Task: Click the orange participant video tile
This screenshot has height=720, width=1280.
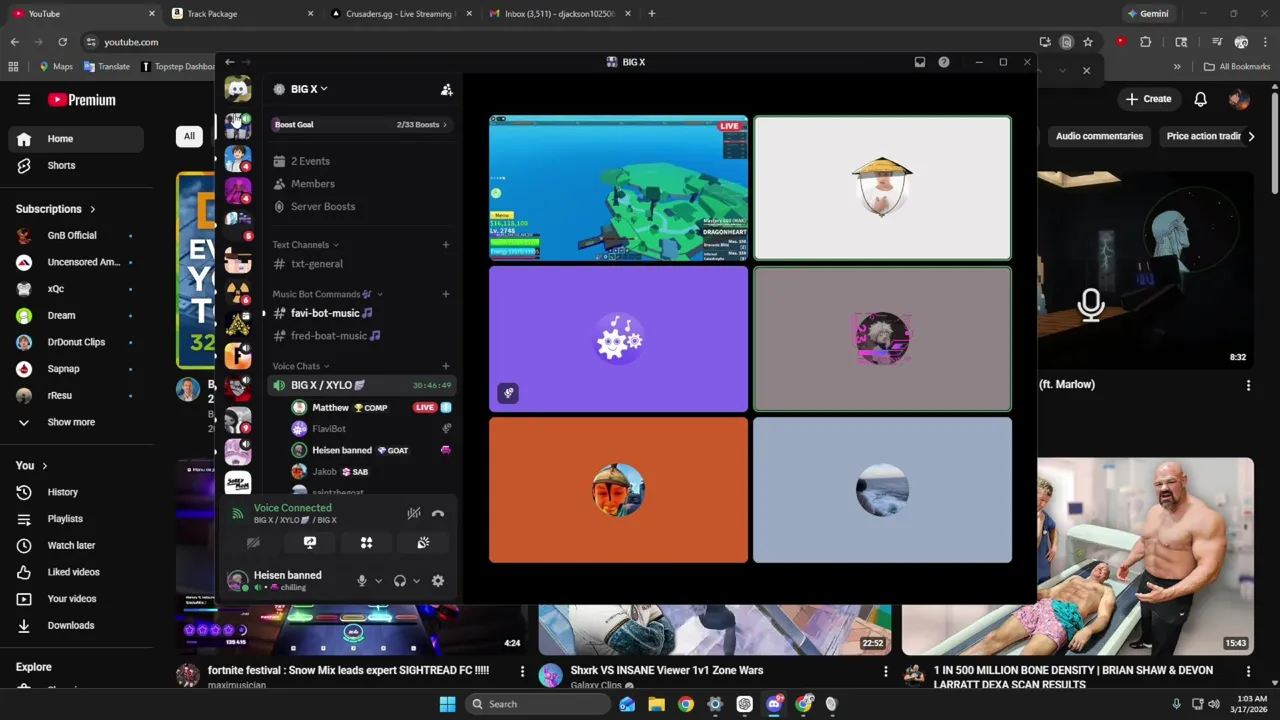Action: 618,490
